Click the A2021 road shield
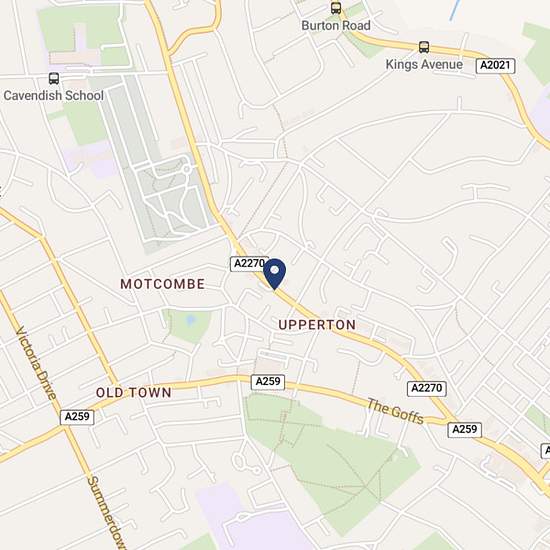Image resolution: width=550 pixels, height=550 pixels. pyautogui.click(x=495, y=66)
